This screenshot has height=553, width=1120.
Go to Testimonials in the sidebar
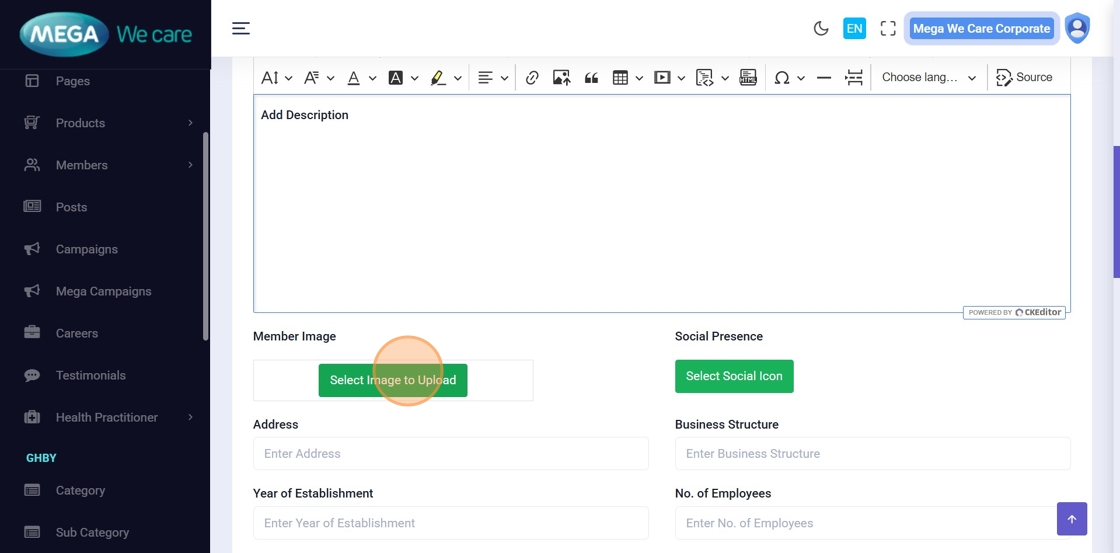(x=90, y=375)
